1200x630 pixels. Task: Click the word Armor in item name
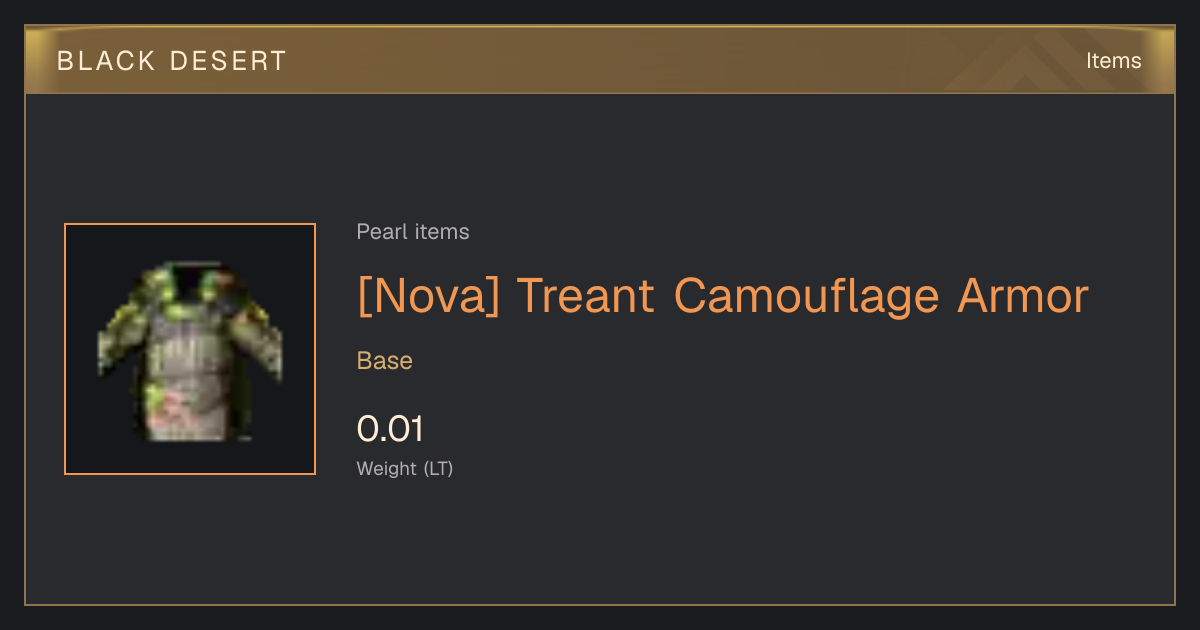pyautogui.click(x=1023, y=296)
